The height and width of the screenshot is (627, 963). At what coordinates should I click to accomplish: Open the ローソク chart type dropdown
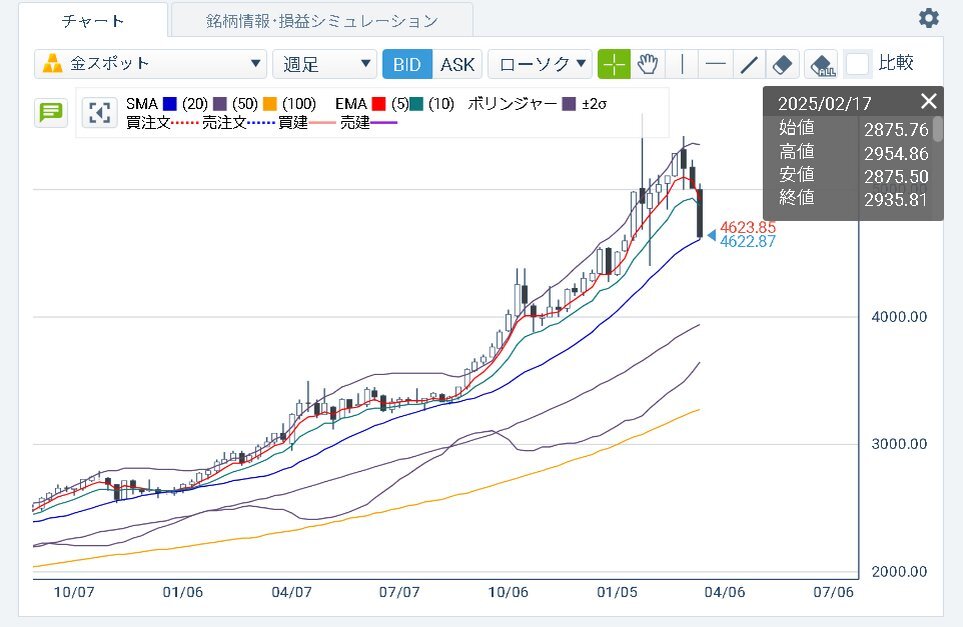[x=539, y=64]
